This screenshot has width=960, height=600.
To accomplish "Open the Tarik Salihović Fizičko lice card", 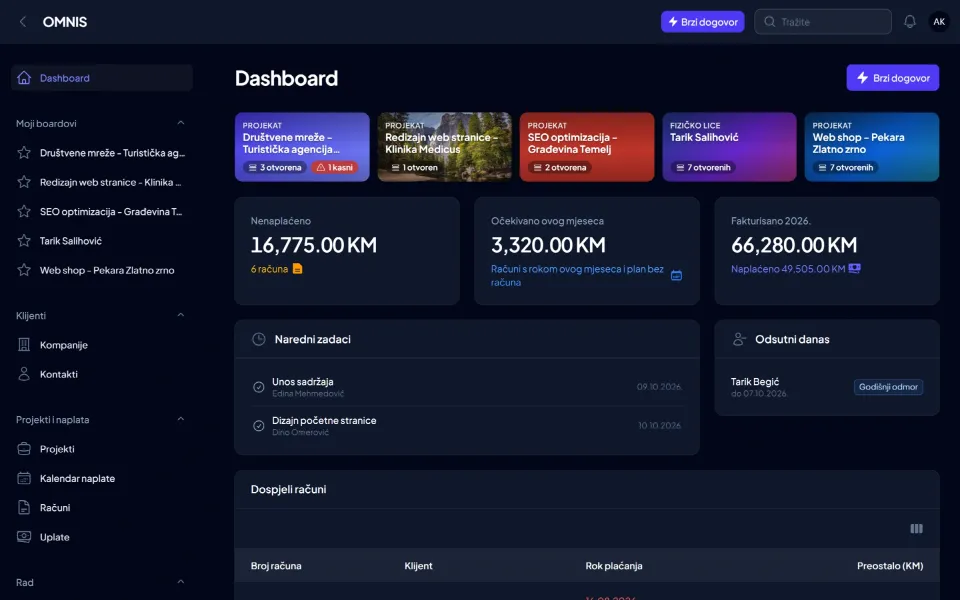I will 730,147.
